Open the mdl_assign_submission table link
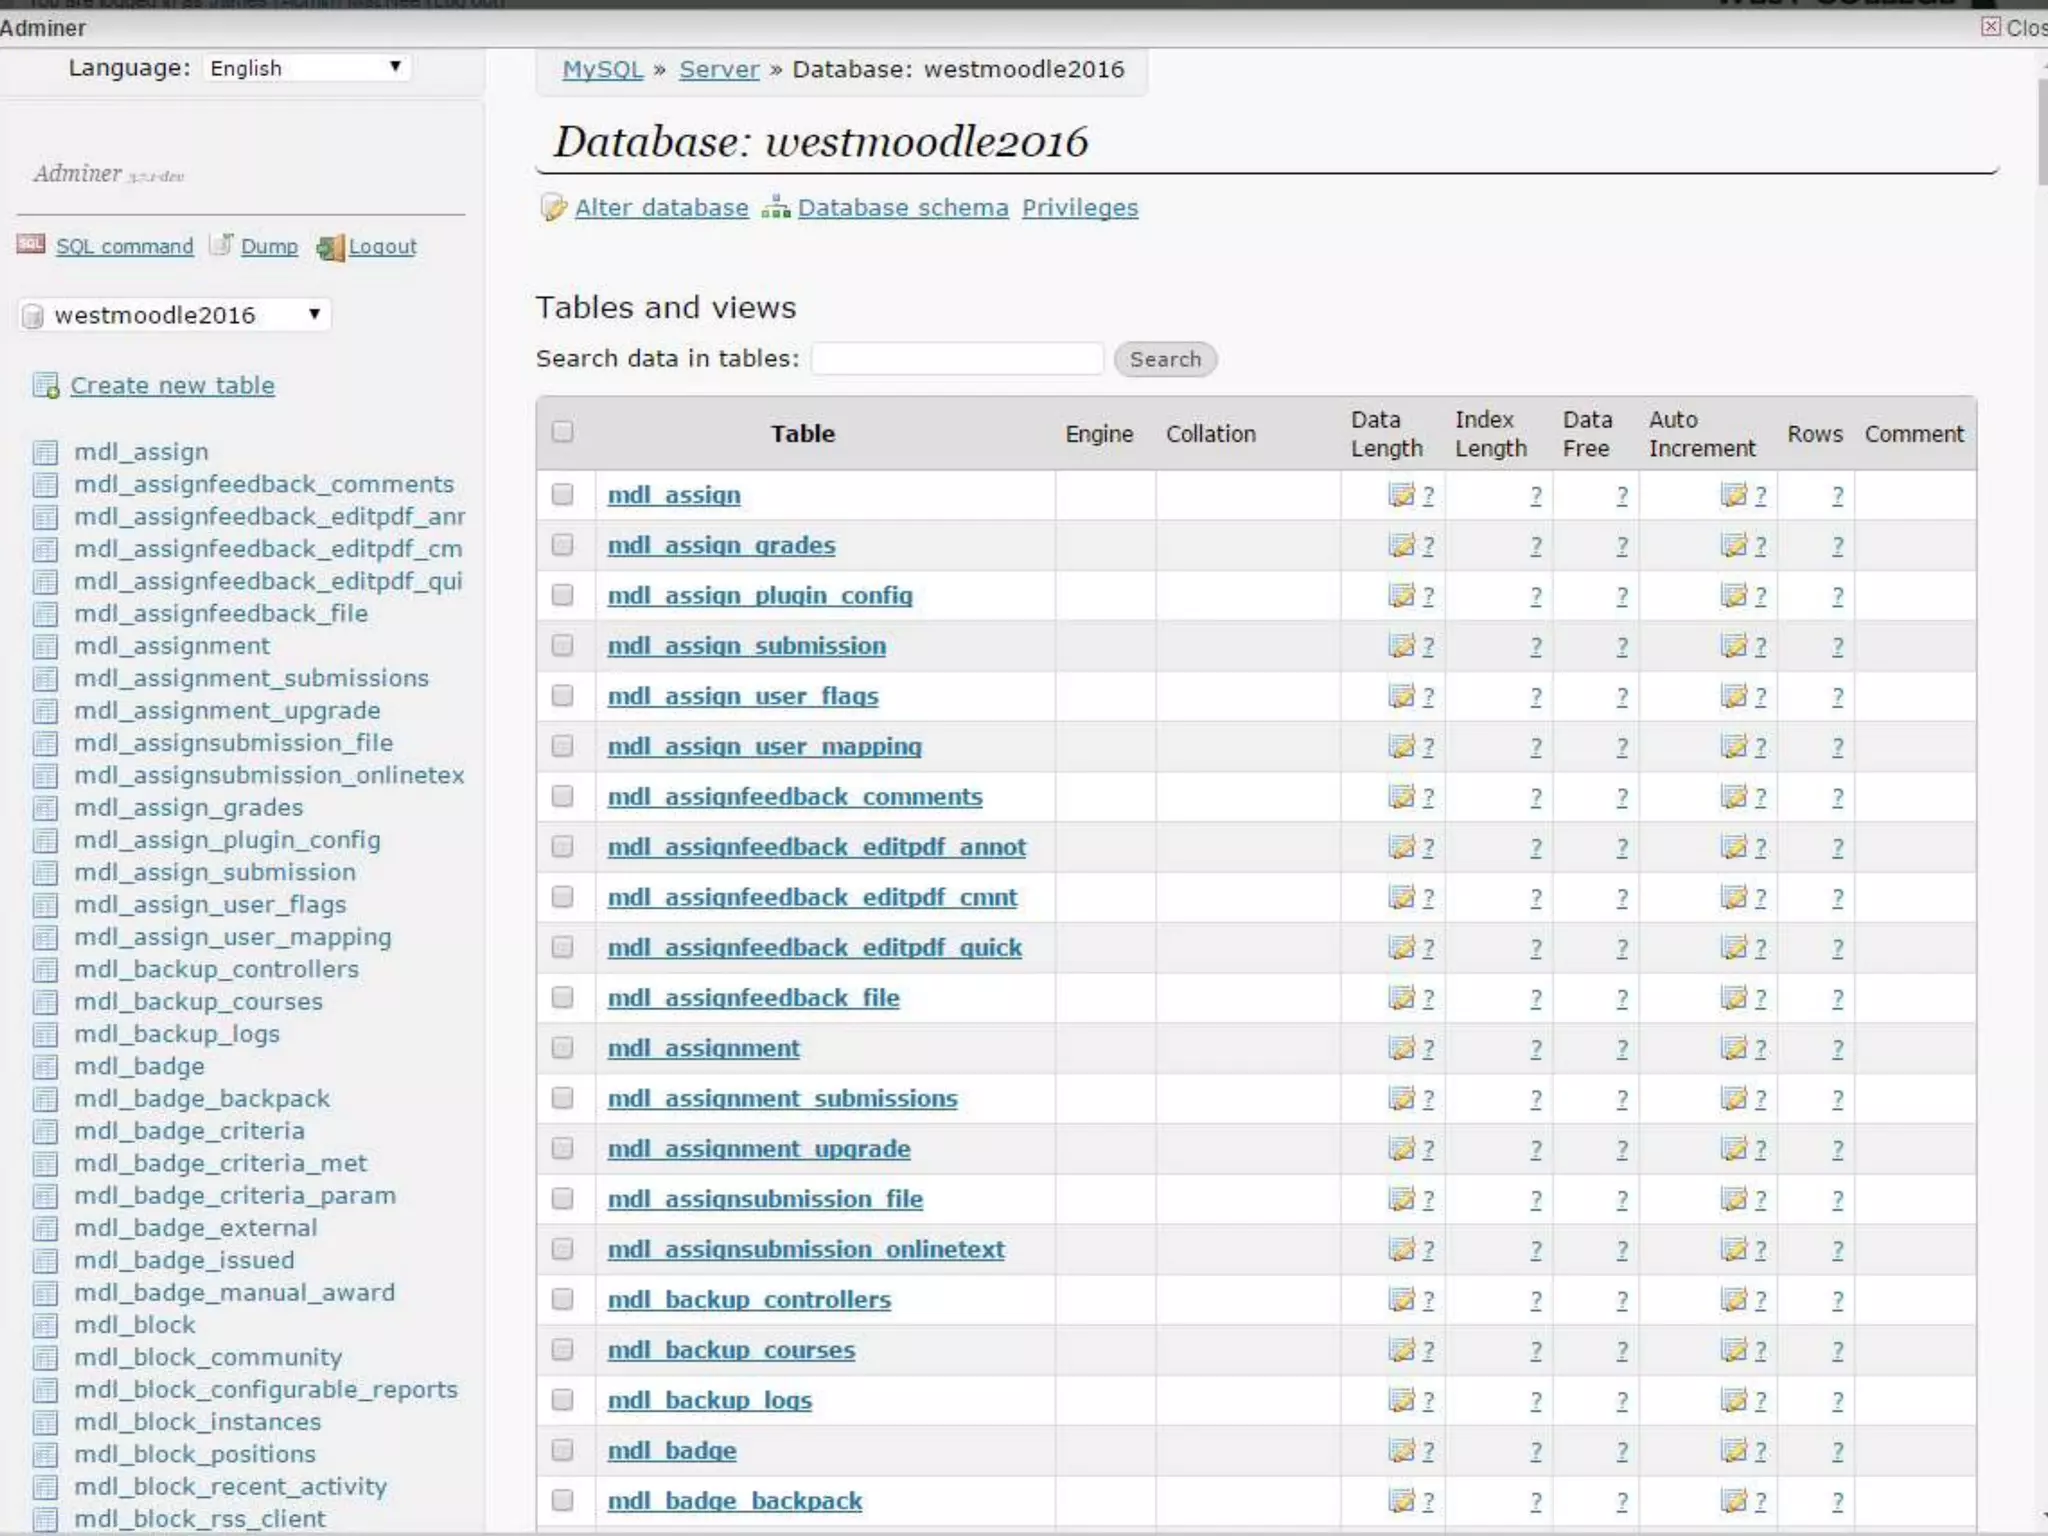Screen dimensions: 2048x1536 coord(746,646)
